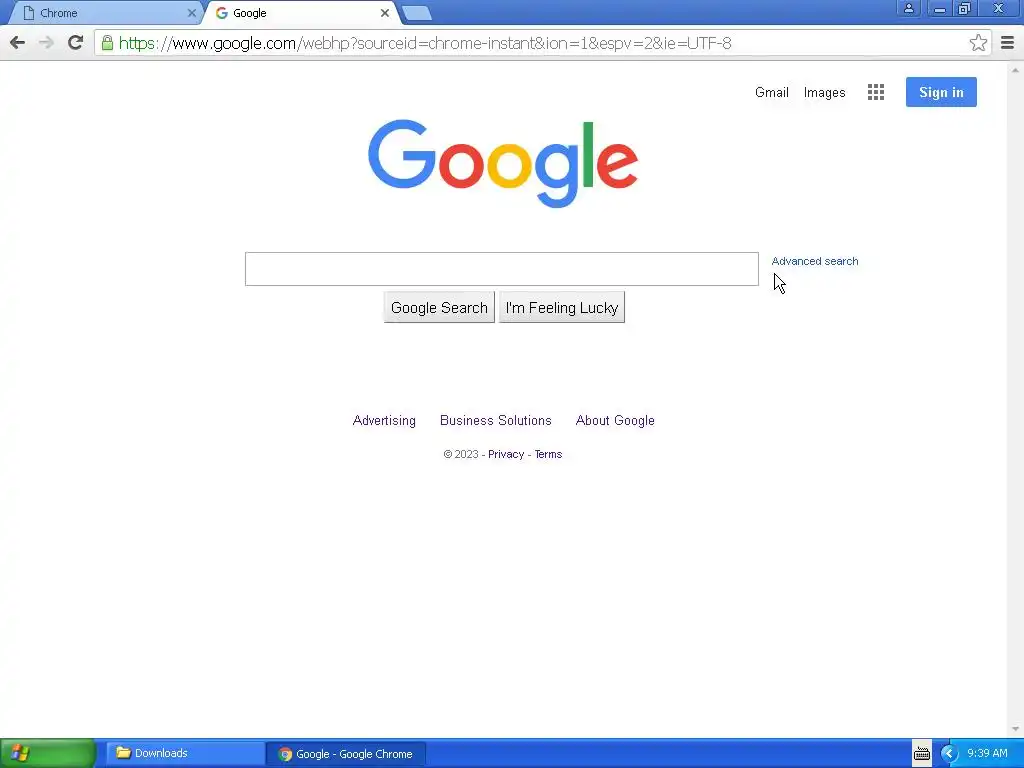Open the Images link
This screenshot has width=1024, height=768.
tap(824, 93)
